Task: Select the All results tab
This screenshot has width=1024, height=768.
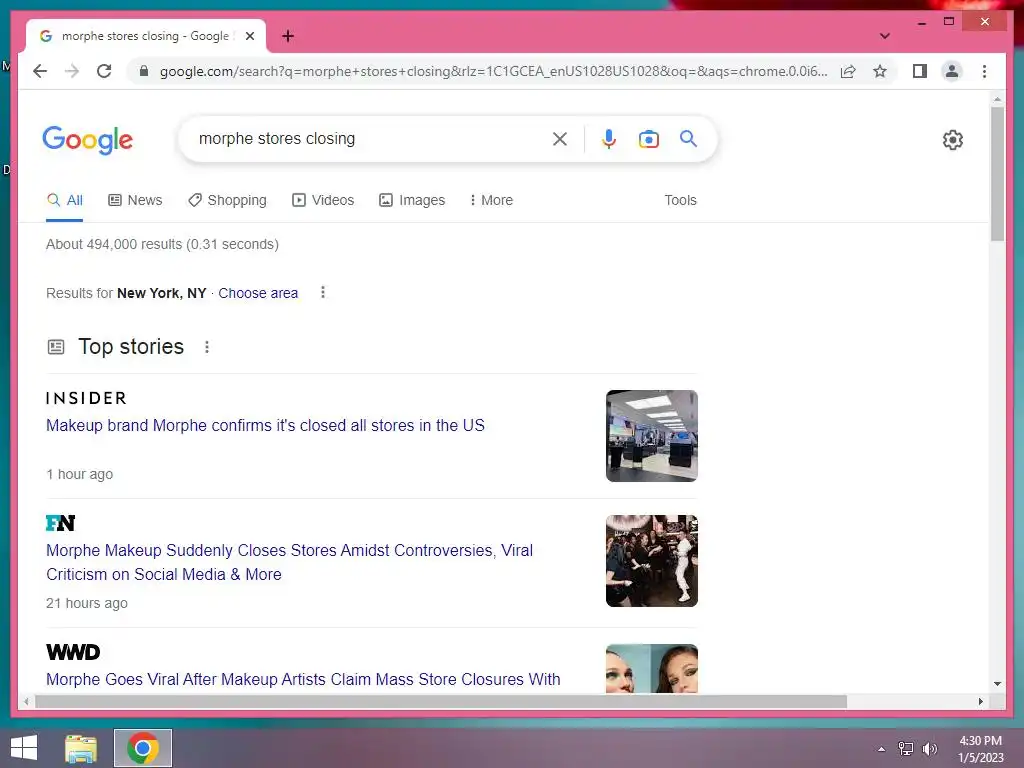Action: 65,200
